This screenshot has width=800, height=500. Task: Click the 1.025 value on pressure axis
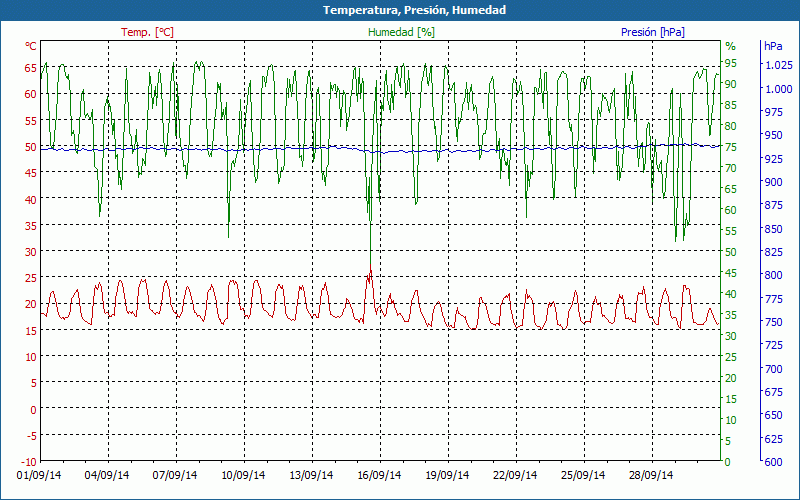click(779, 65)
